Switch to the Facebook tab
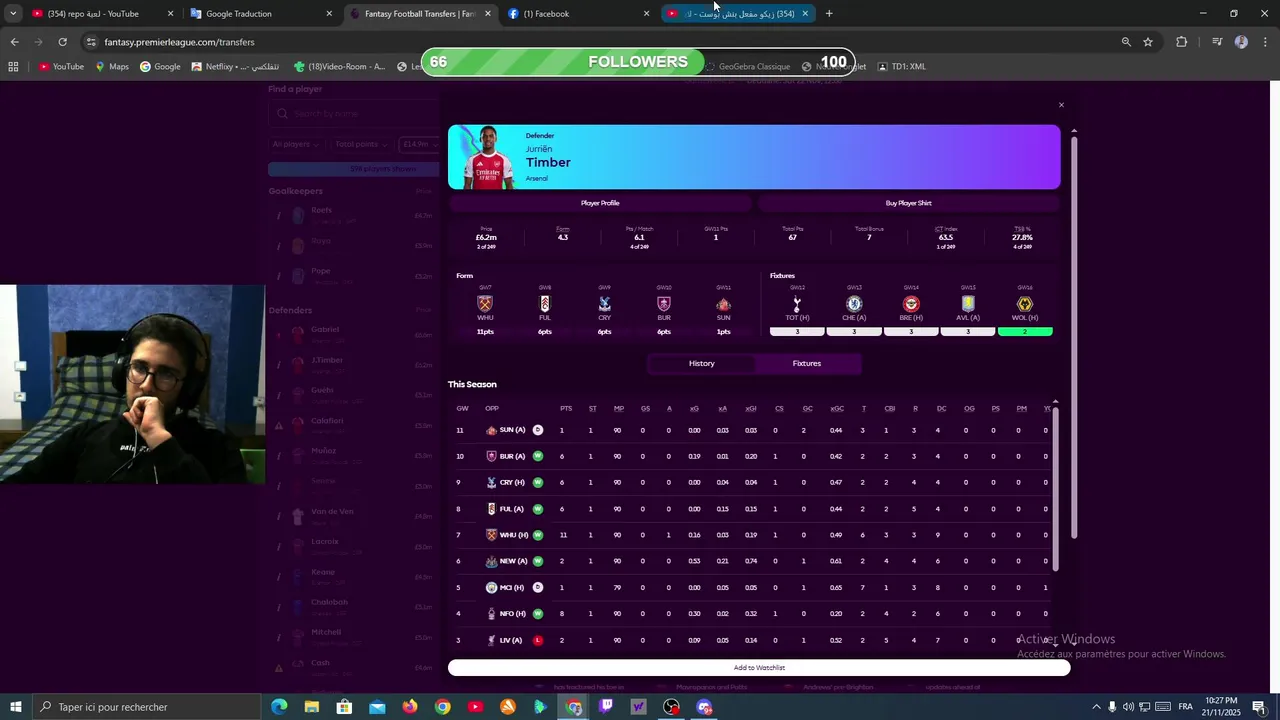This screenshot has height=720, width=1280. coord(578,14)
